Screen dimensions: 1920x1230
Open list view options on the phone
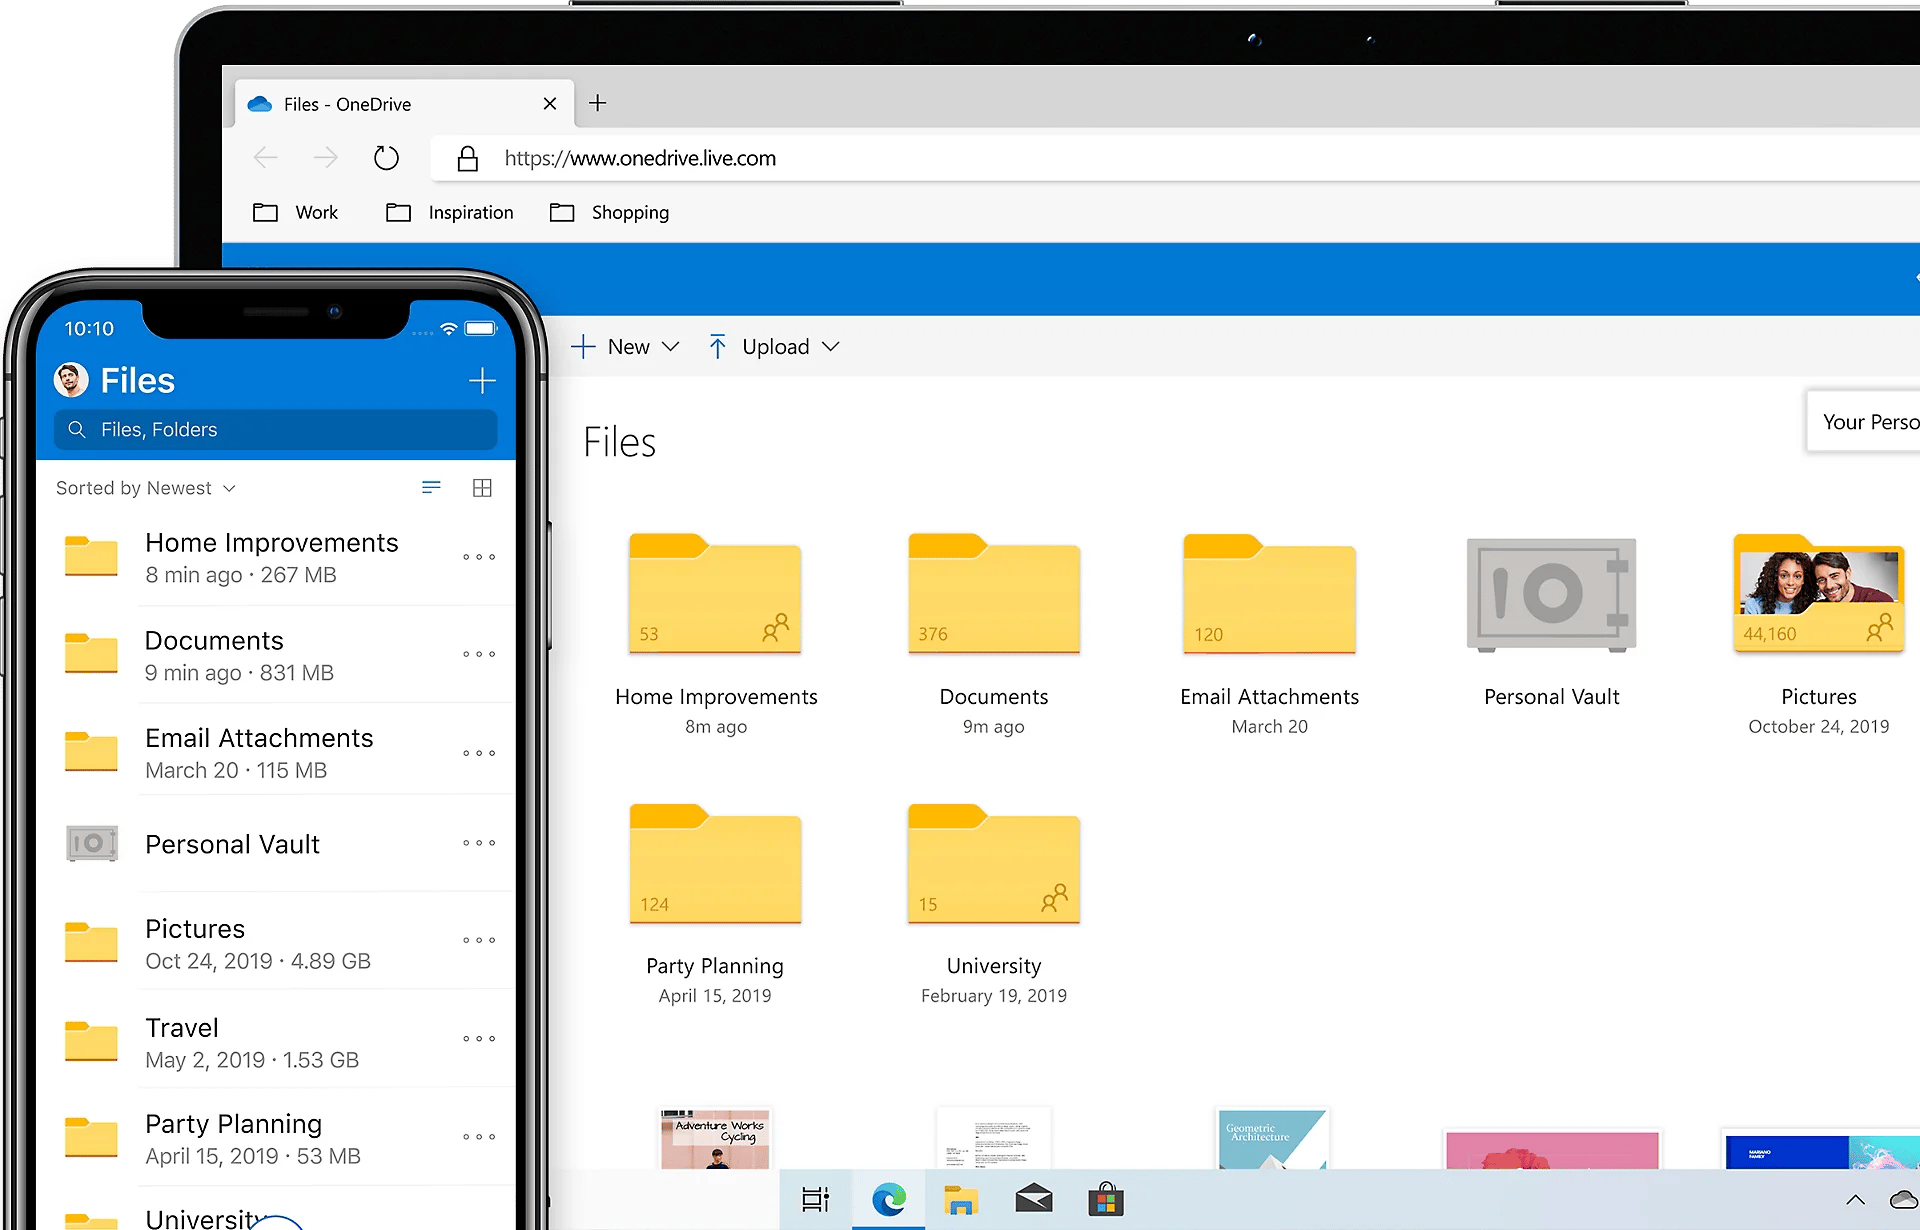(432, 487)
